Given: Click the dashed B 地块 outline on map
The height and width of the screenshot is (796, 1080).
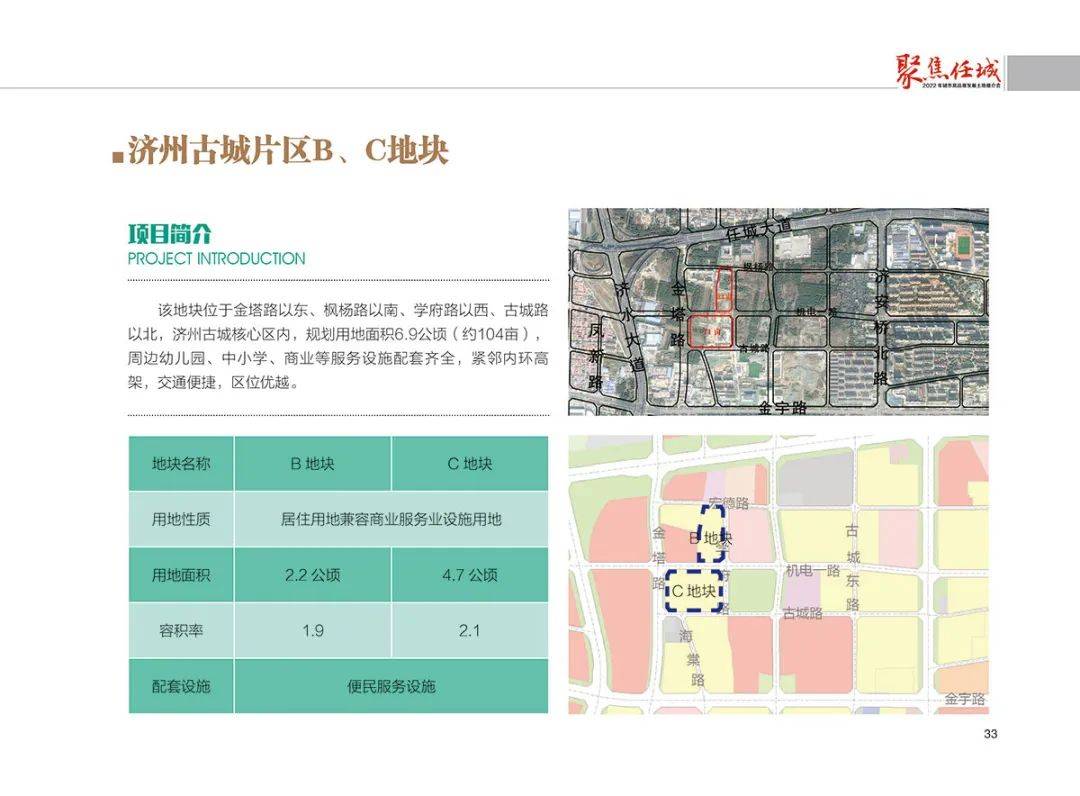Looking at the screenshot, I should 712,534.
